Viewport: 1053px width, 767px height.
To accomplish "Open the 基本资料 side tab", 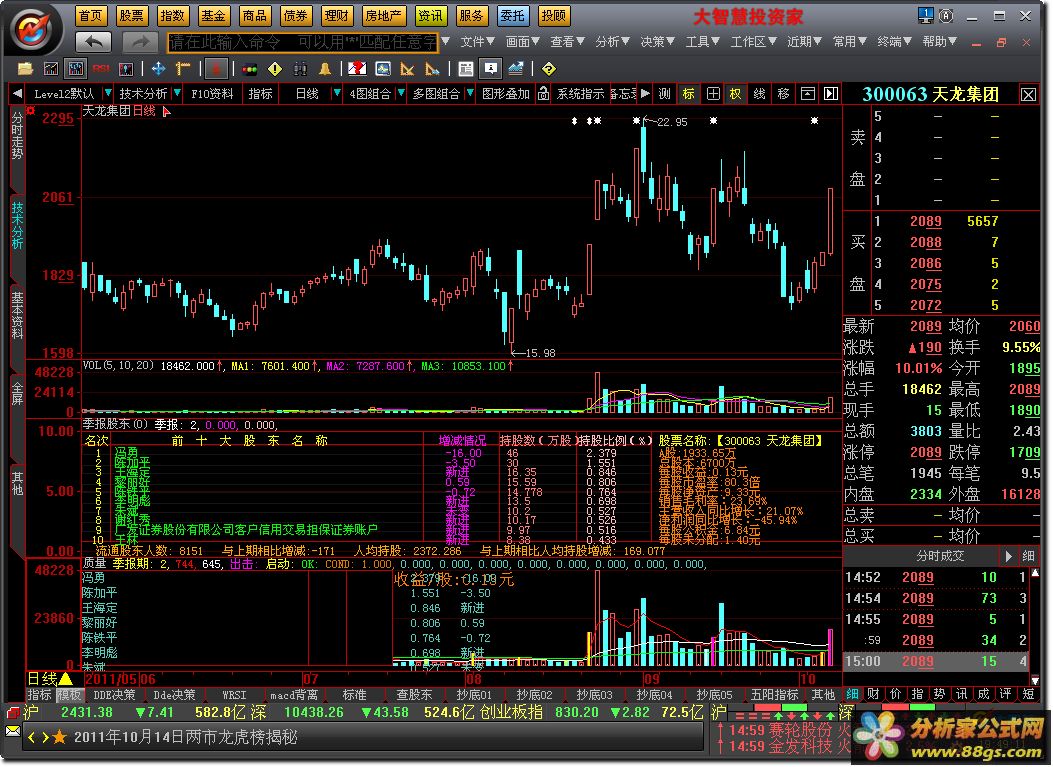I will click(x=17, y=315).
